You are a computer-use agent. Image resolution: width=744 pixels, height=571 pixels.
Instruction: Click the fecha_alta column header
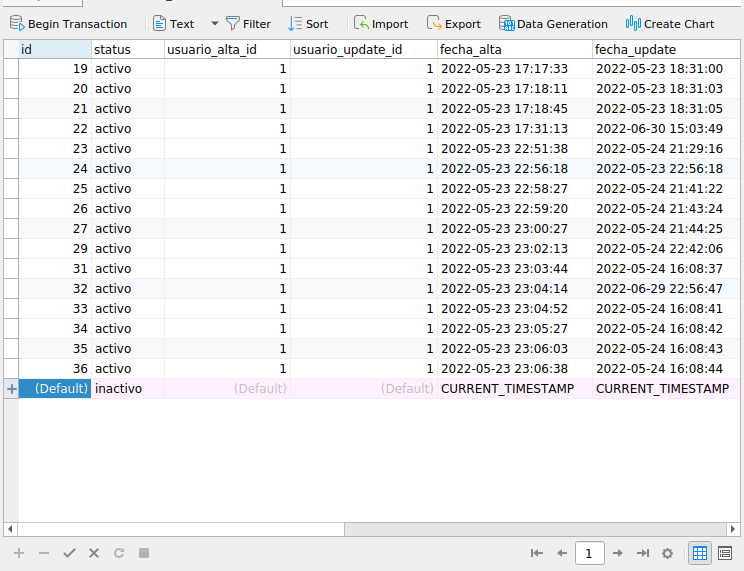coord(514,49)
